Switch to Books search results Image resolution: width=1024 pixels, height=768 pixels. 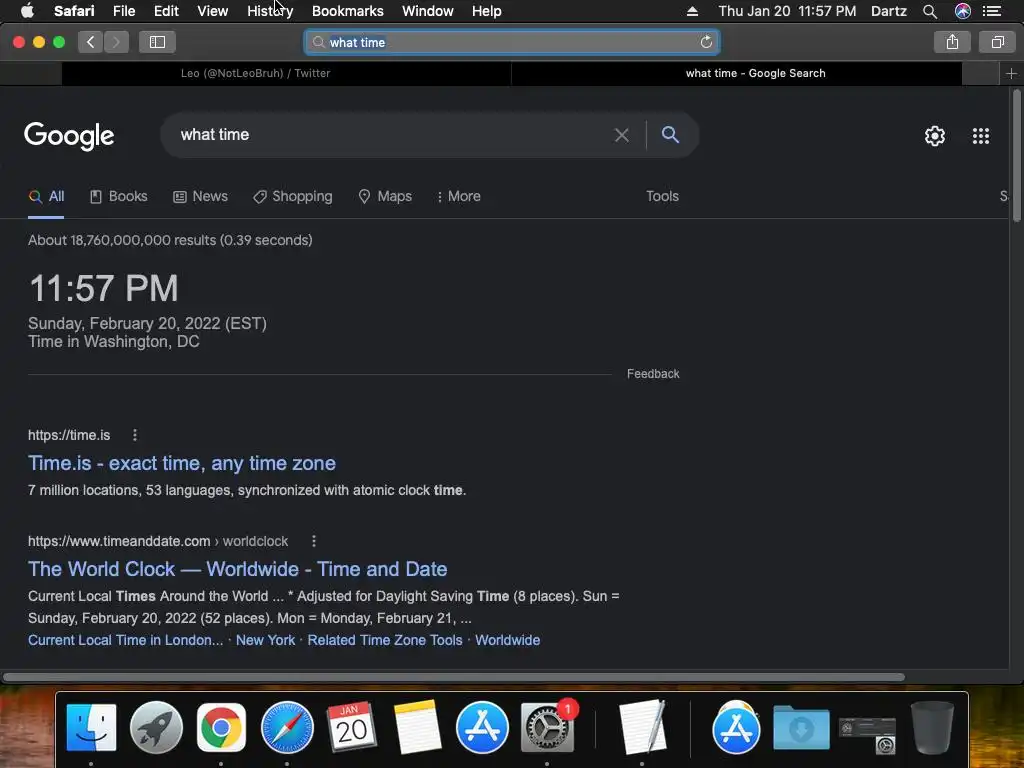[x=118, y=196]
